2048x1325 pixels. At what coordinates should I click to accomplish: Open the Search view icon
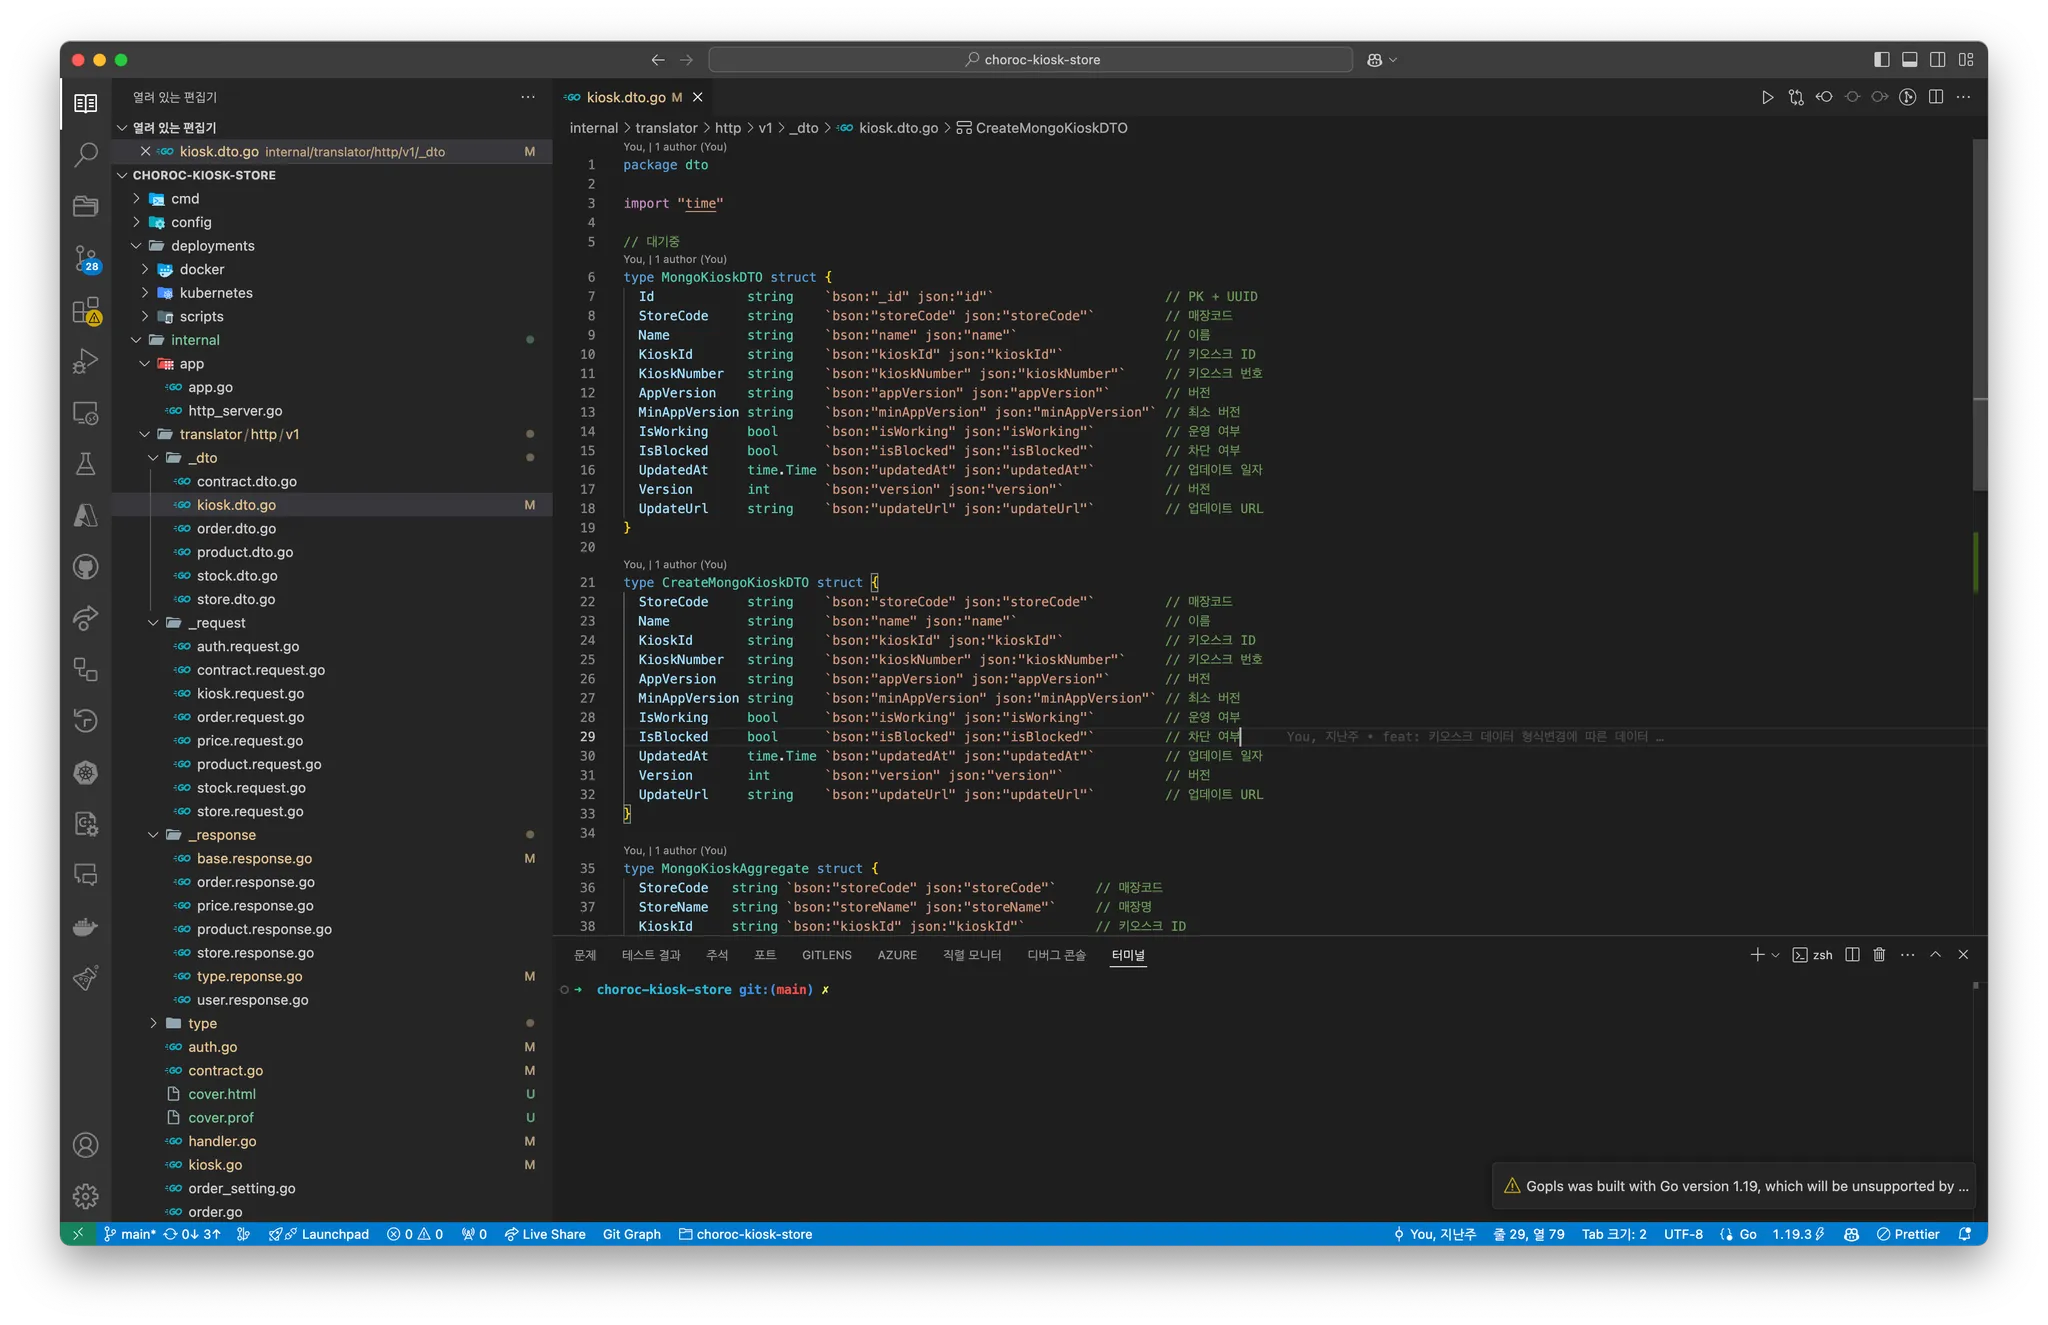point(86,154)
